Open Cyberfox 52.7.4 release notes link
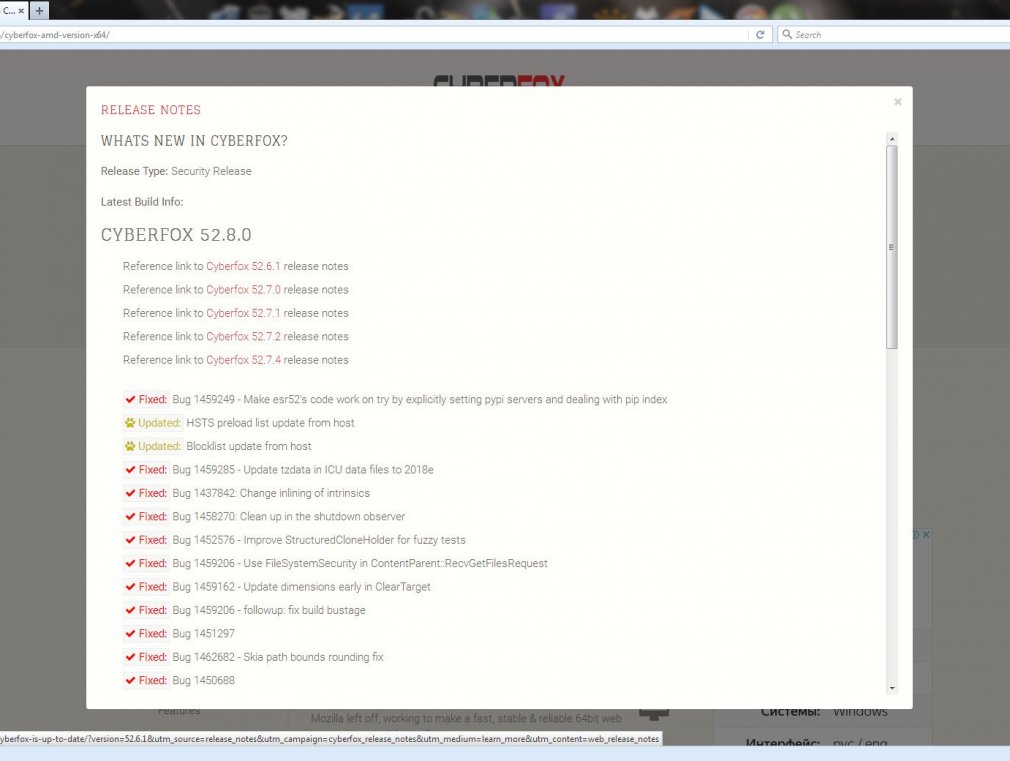1010x761 pixels. coord(243,360)
